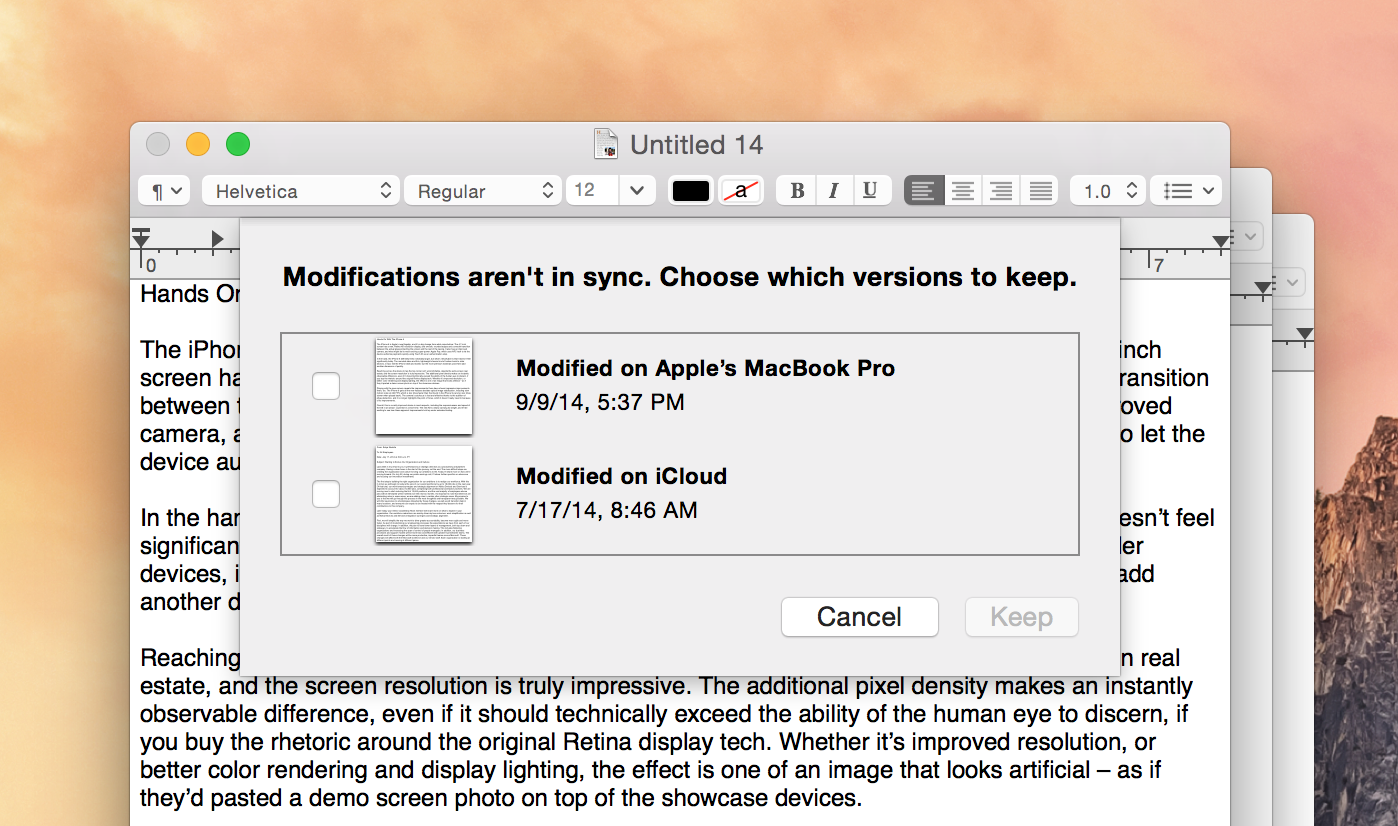Click the "Modified on iCloud" label
1398x826 pixels.
621,476
